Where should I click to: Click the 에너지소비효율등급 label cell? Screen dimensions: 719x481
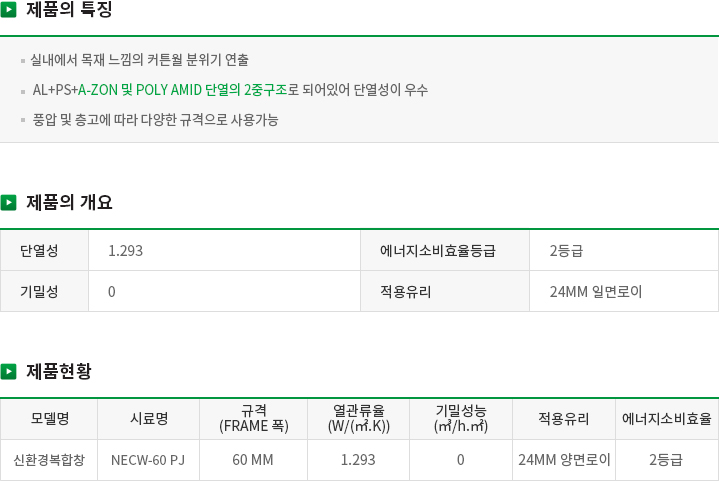pyautogui.click(x=445, y=250)
